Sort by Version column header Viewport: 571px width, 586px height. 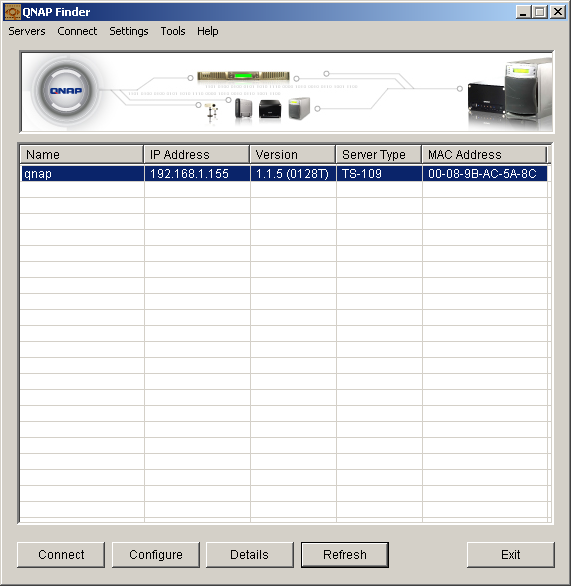point(293,154)
